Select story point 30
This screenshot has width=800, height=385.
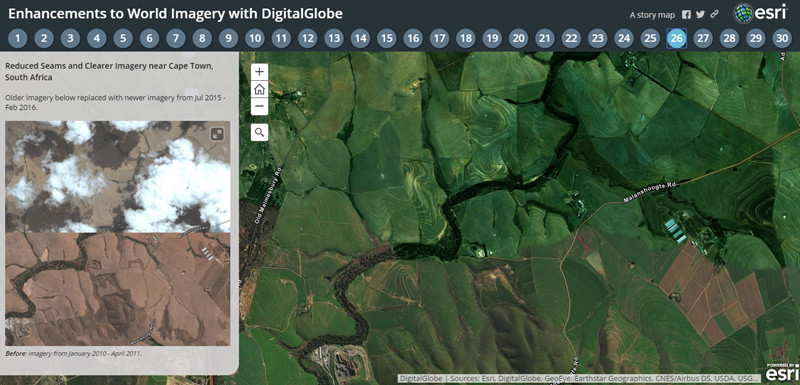tap(782, 38)
